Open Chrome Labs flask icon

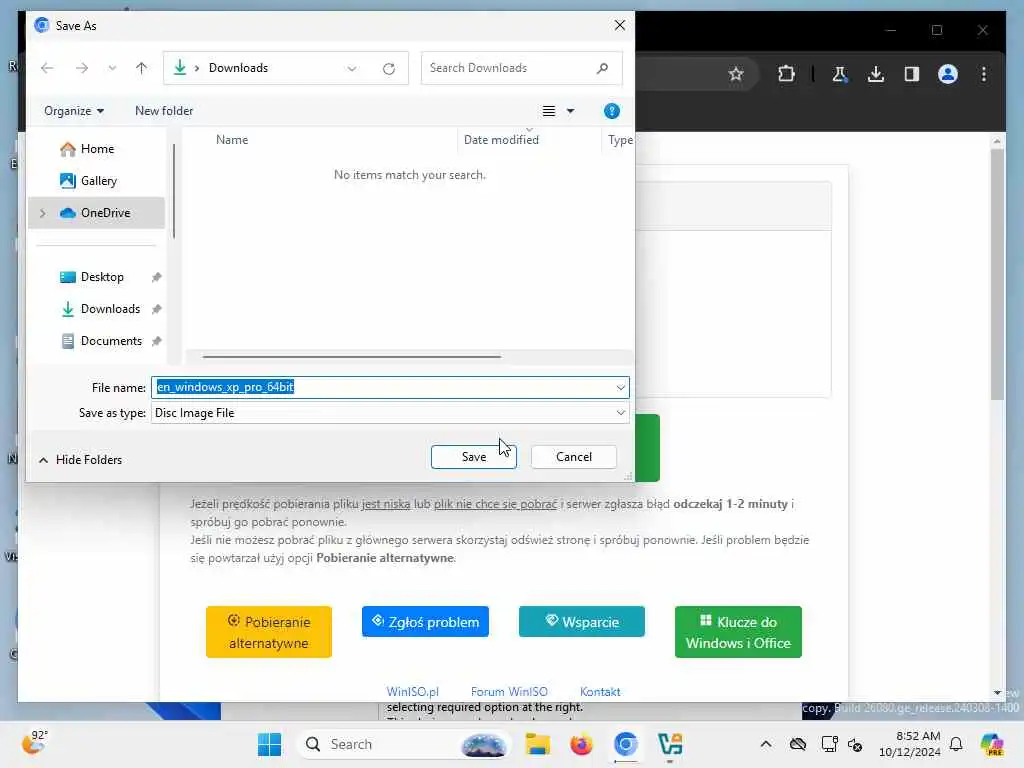pyautogui.click(x=840, y=74)
